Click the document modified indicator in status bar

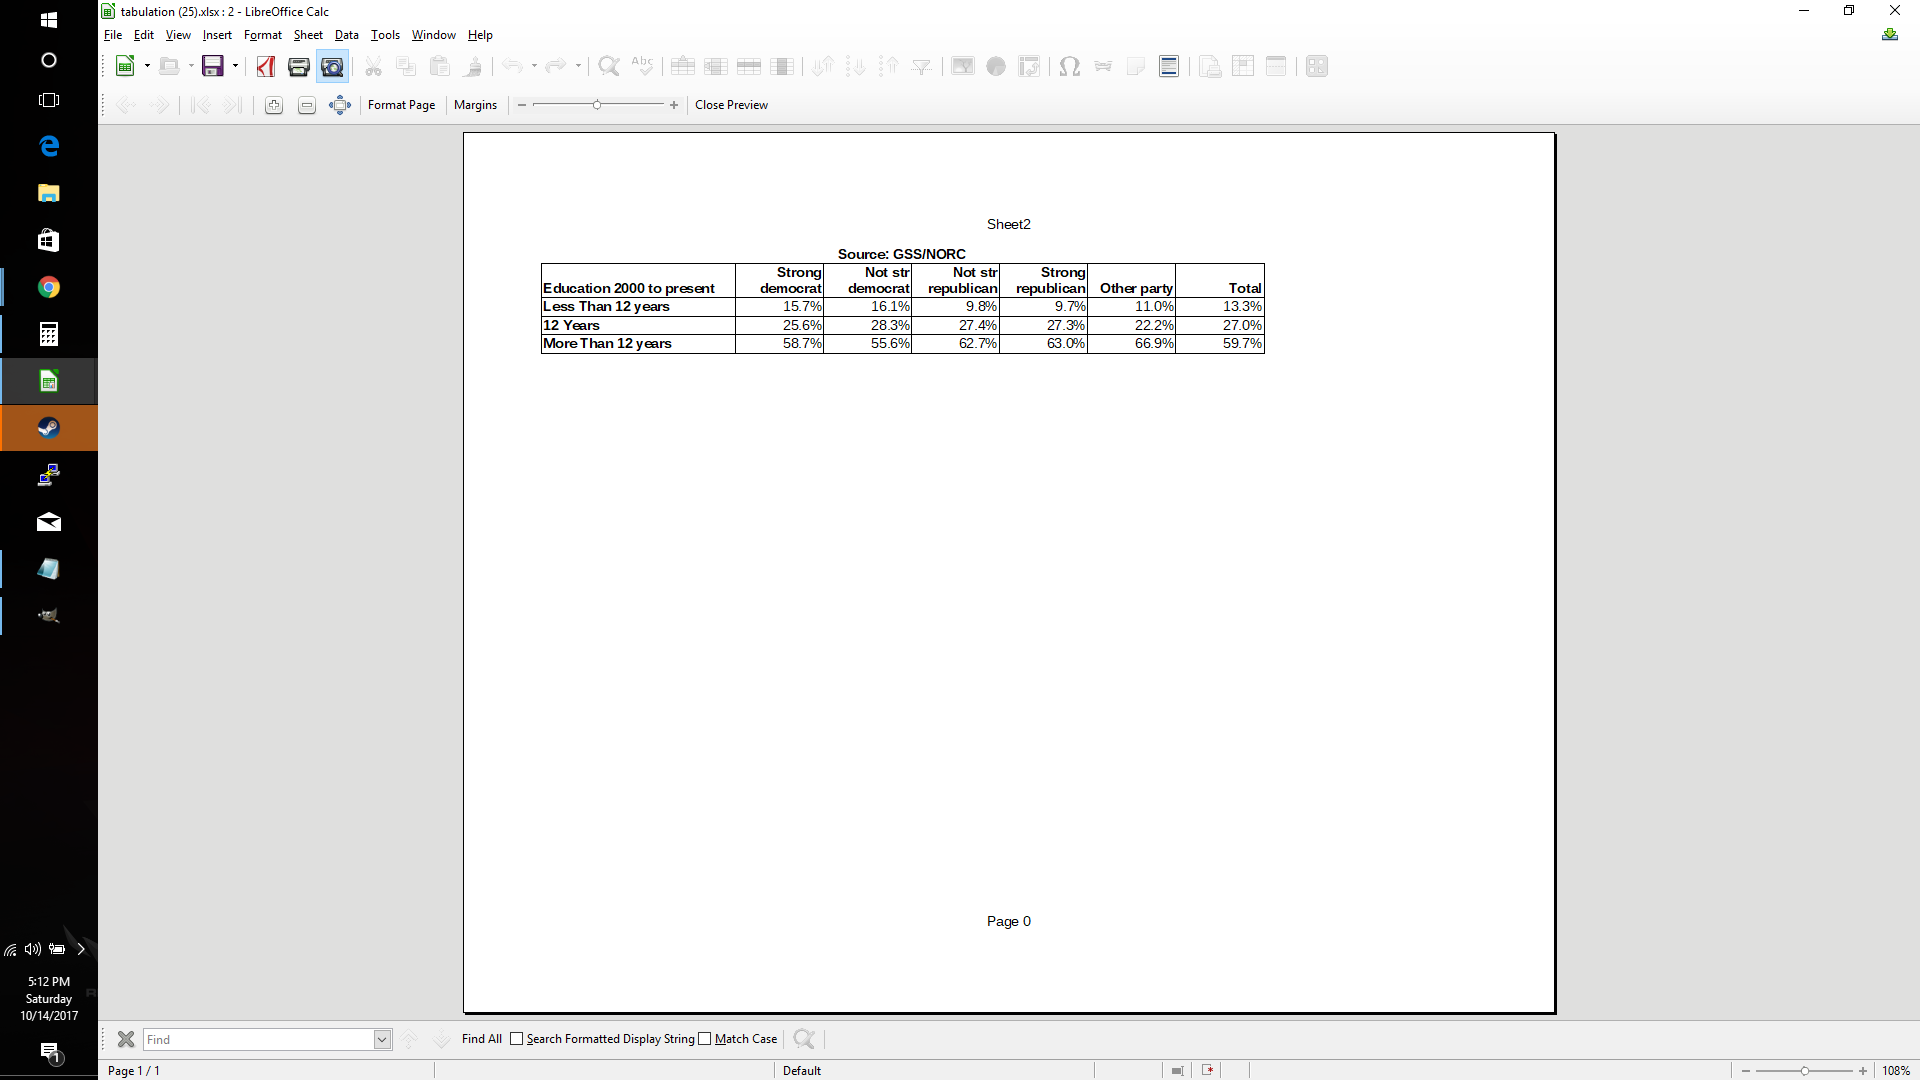1208,1070
